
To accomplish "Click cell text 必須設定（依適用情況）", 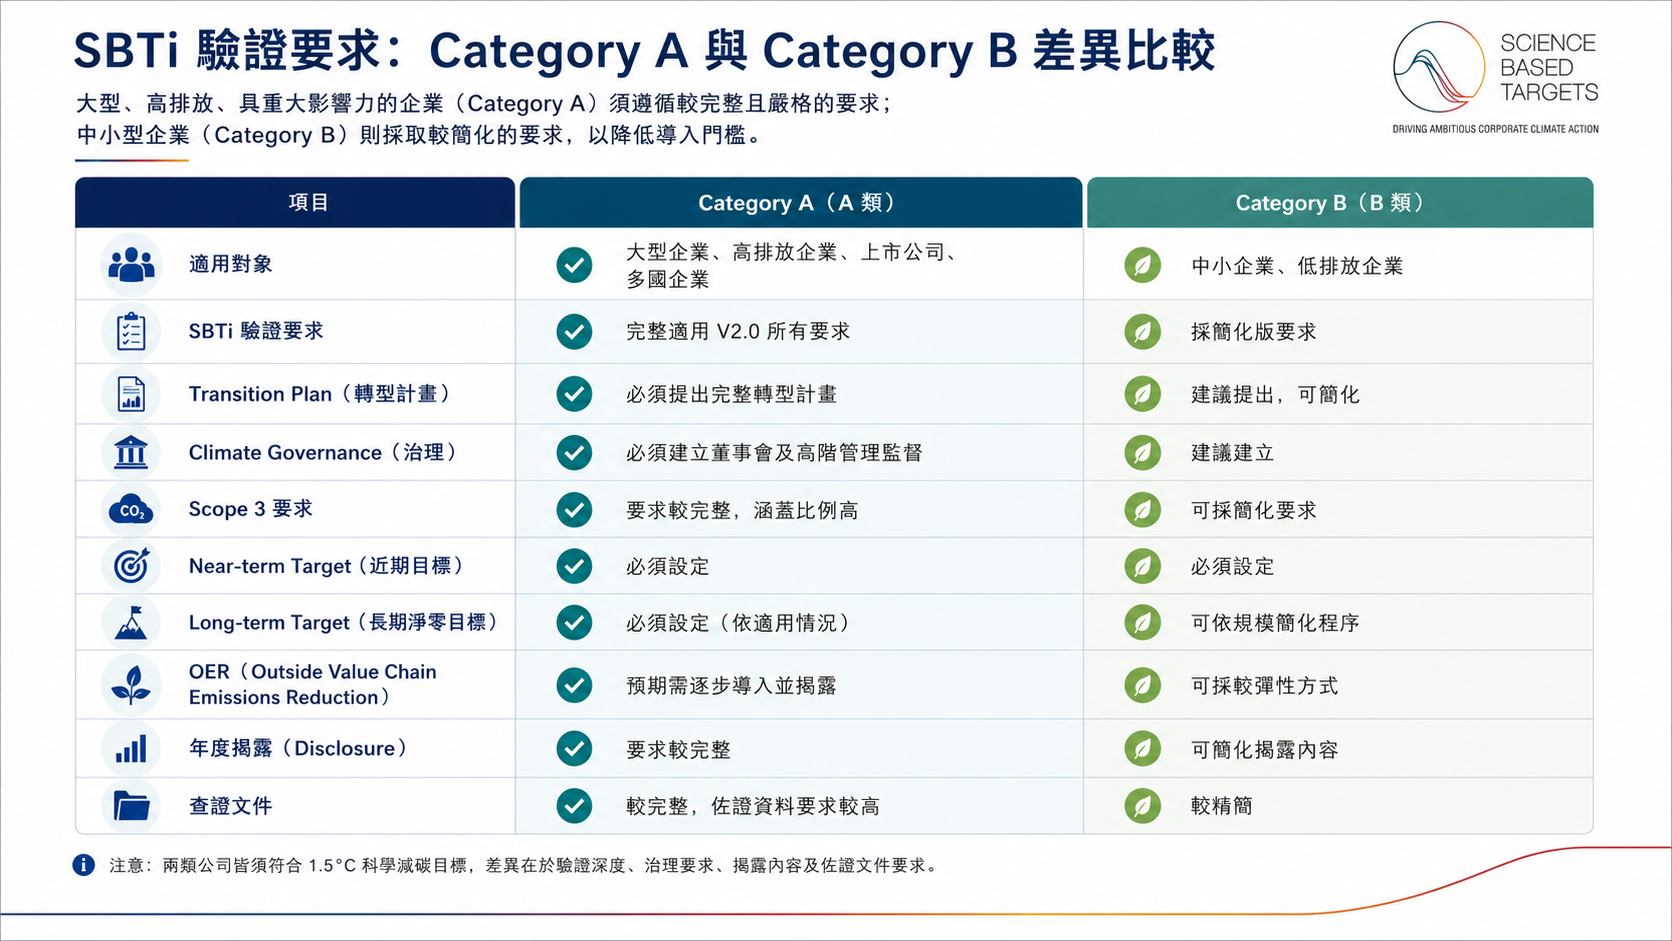I will [x=741, y=623].
